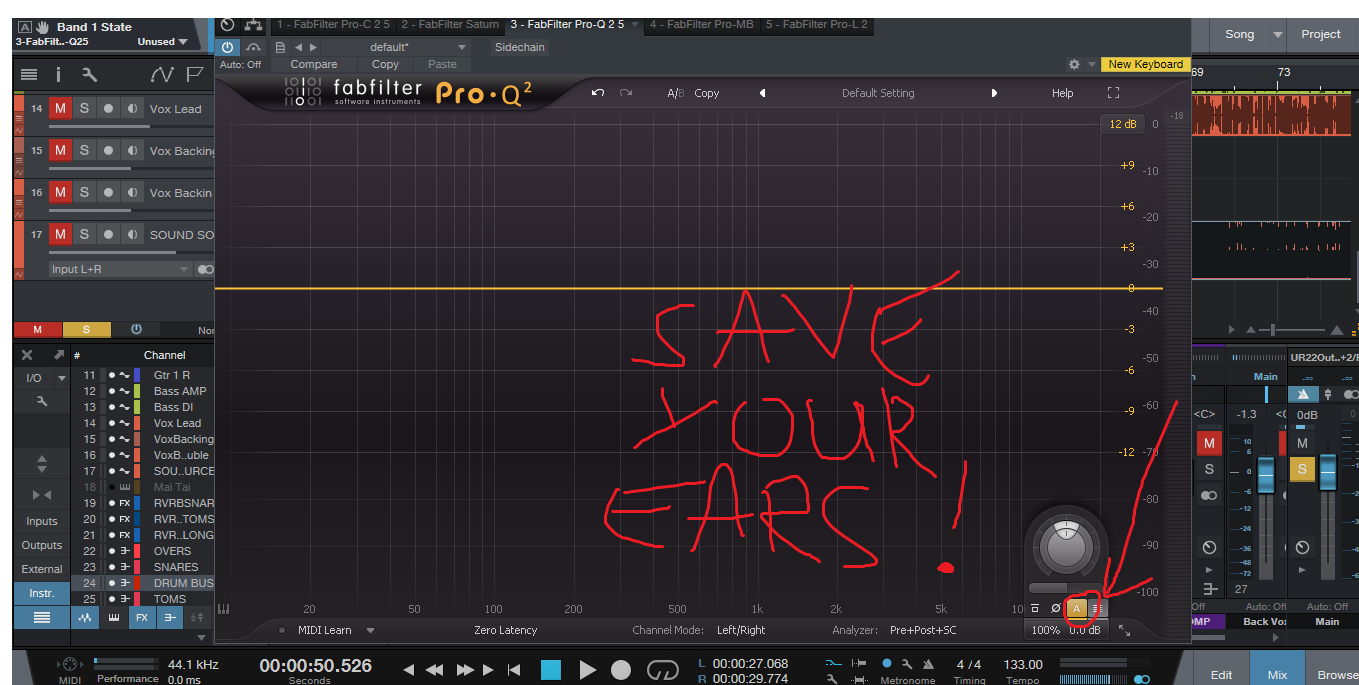Toggle monitor on track 15 Vox Backing
Image resolution: width=1359 pixels, height=685 pixels.
pos(132,150)
